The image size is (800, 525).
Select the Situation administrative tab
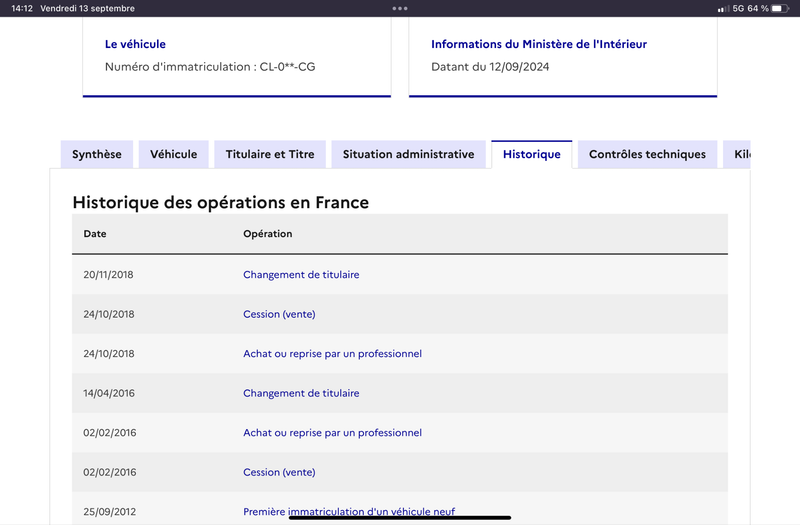click(x=408, y=154)
